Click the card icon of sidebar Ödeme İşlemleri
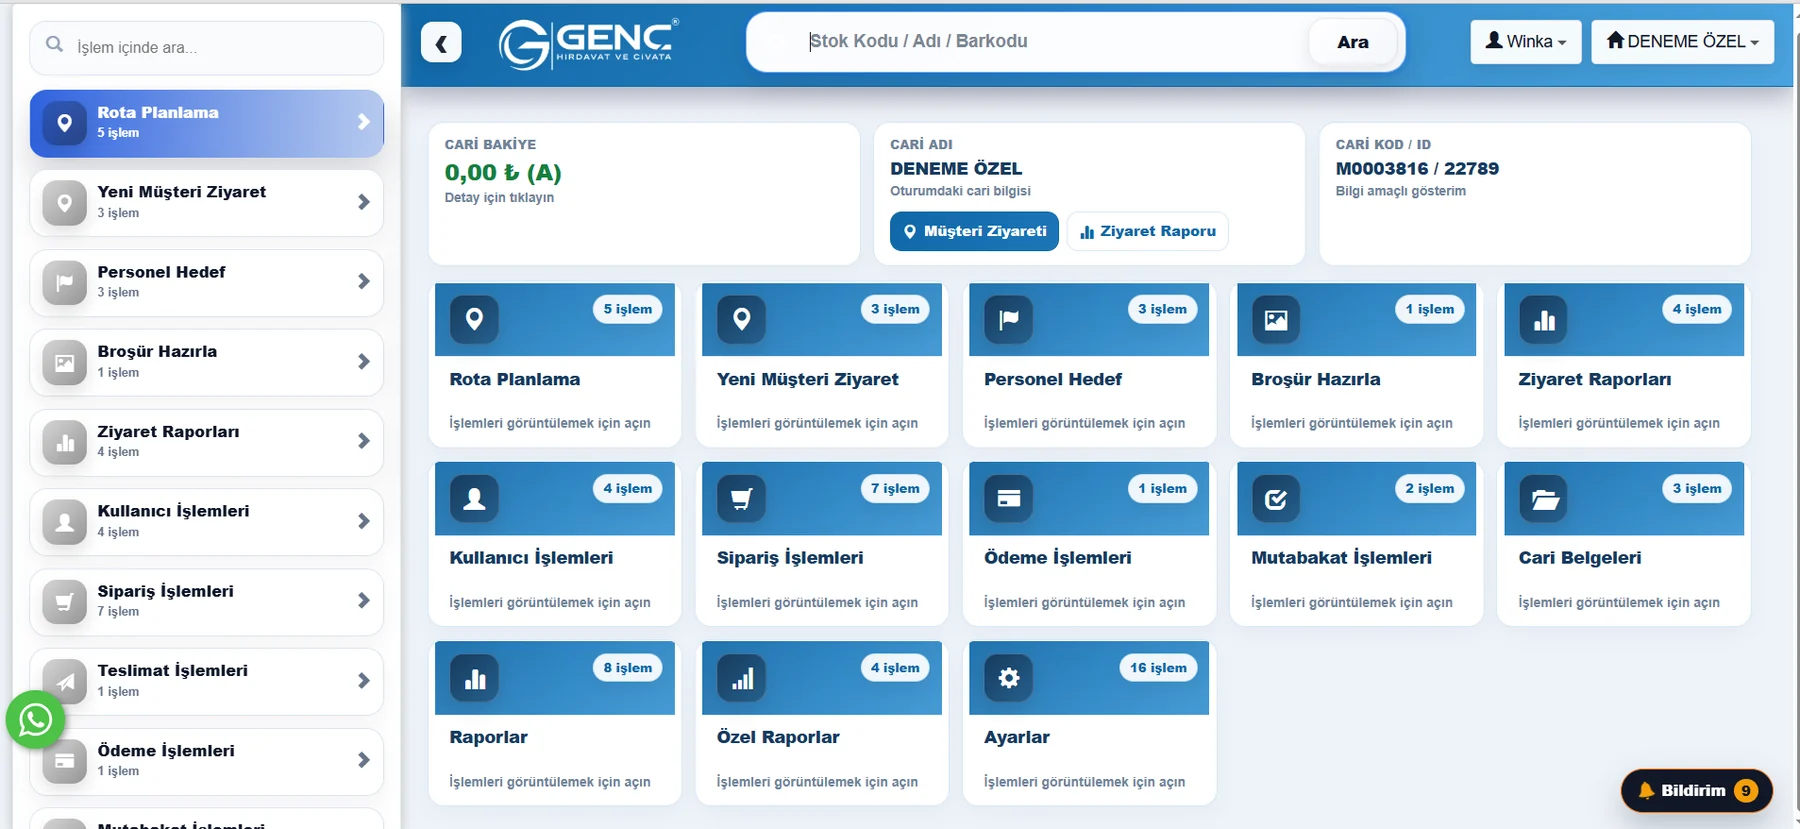 pos(64,761)
